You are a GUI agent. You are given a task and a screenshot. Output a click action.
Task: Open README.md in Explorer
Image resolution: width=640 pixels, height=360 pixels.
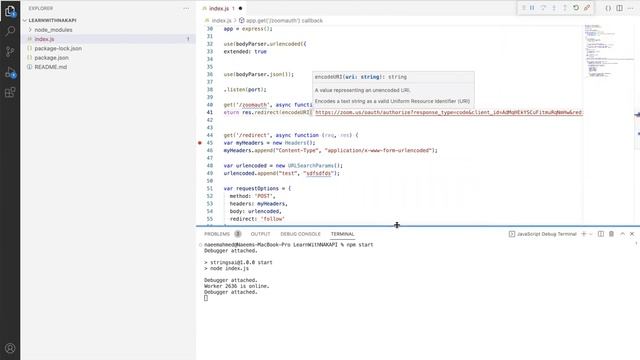coord(51,67)
